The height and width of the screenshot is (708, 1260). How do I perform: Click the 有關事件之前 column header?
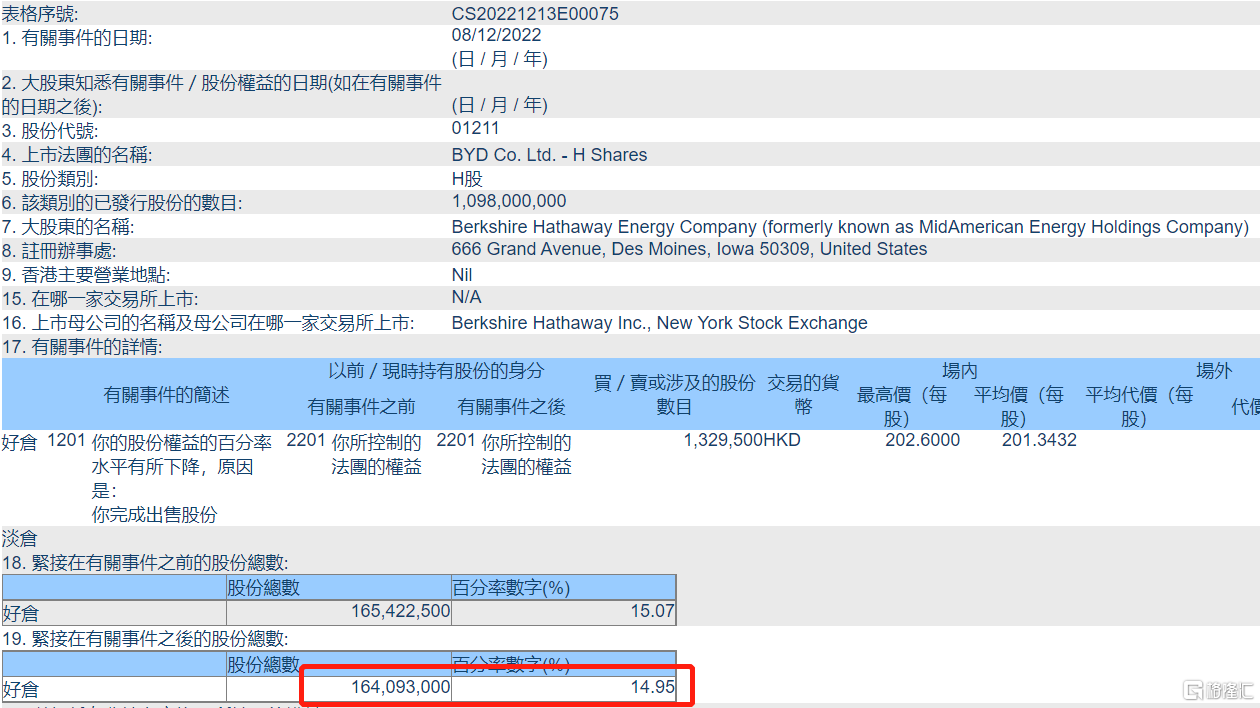(361, 407)
